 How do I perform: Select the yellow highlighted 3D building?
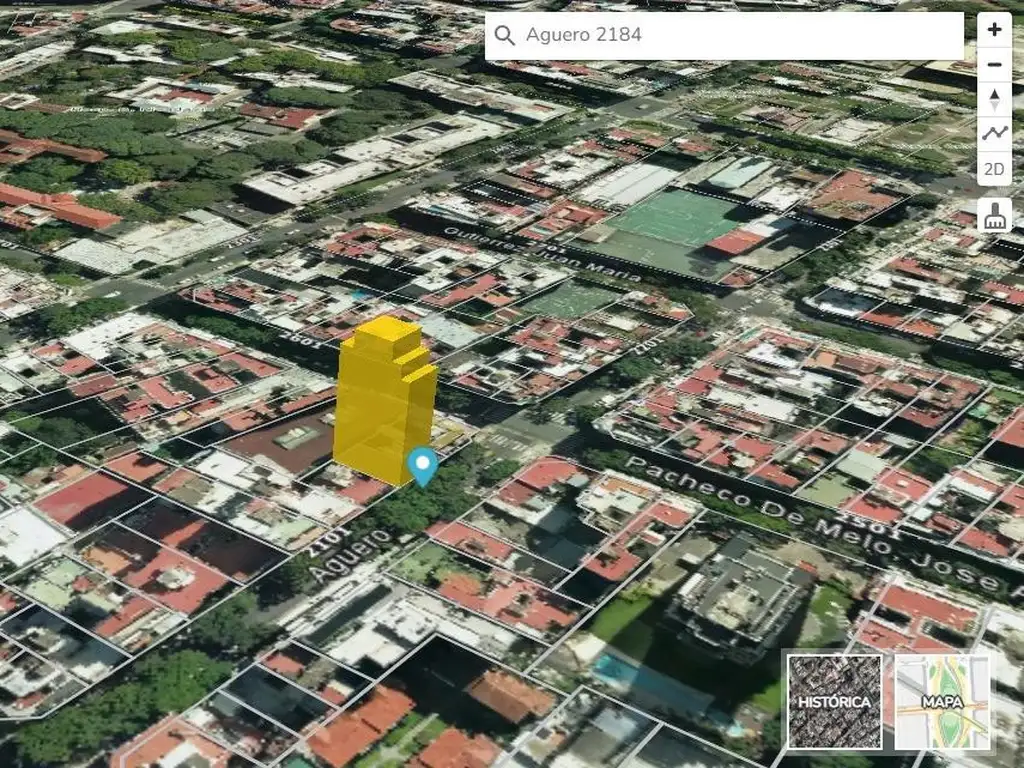click(384, 400)
